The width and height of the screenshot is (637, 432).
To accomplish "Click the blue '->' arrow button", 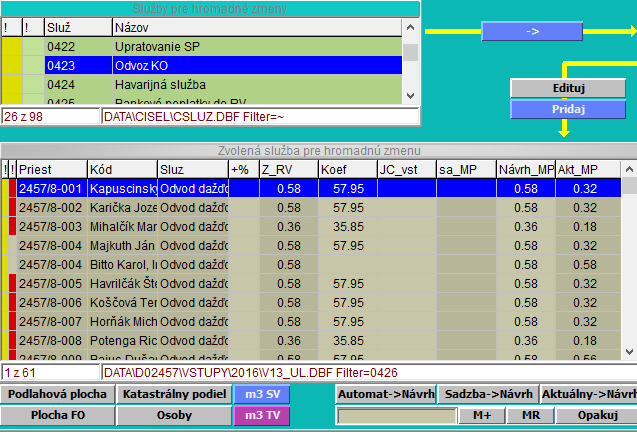I will tap(532, 31).
